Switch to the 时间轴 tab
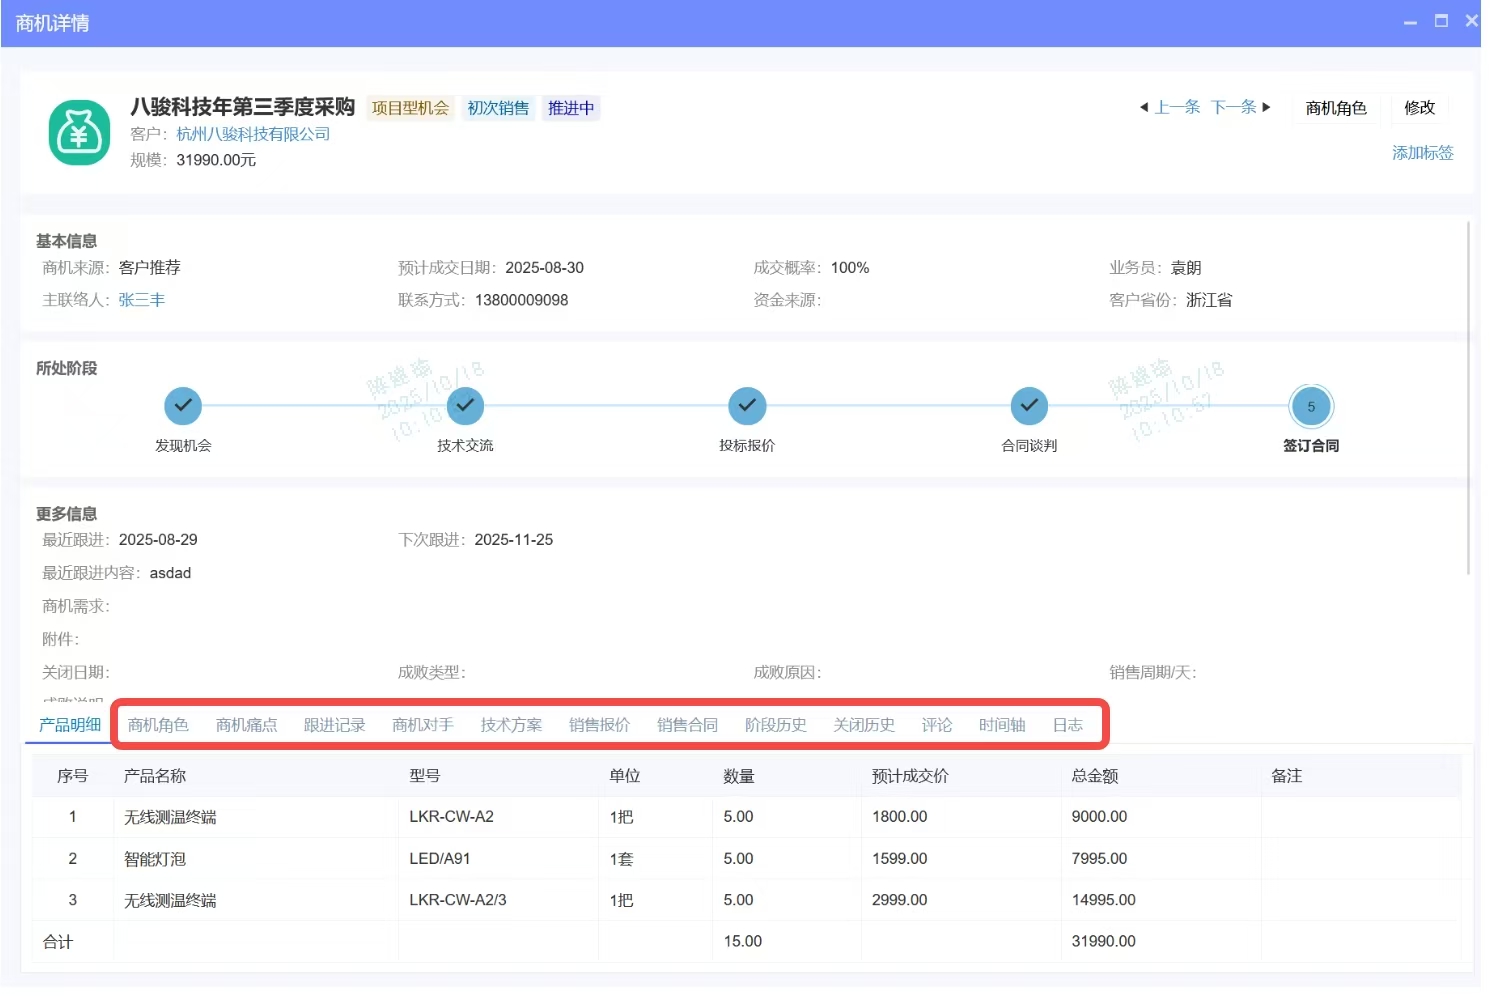Screen dimensions: 1504x996 pyautogui.click(x=1001, y=725)
